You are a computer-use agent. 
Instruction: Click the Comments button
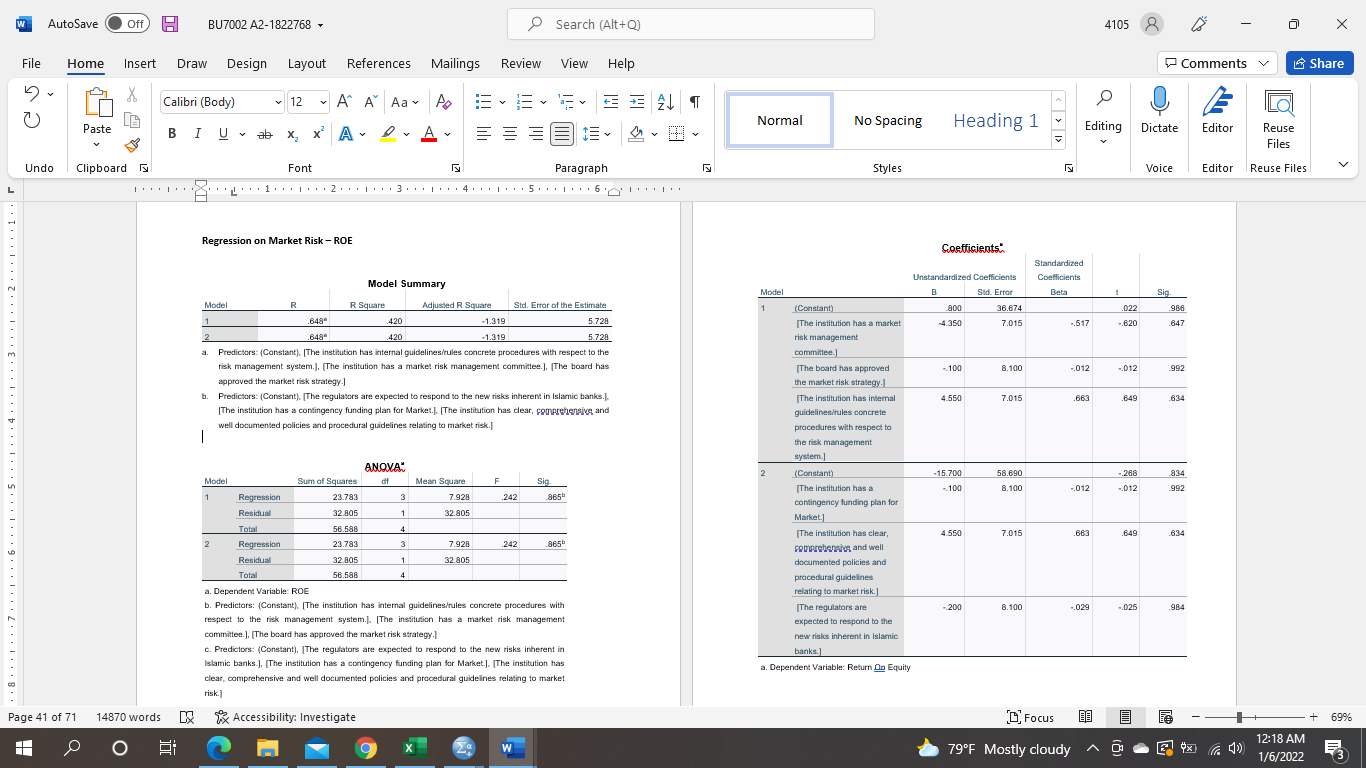[x=1217, y=63]
